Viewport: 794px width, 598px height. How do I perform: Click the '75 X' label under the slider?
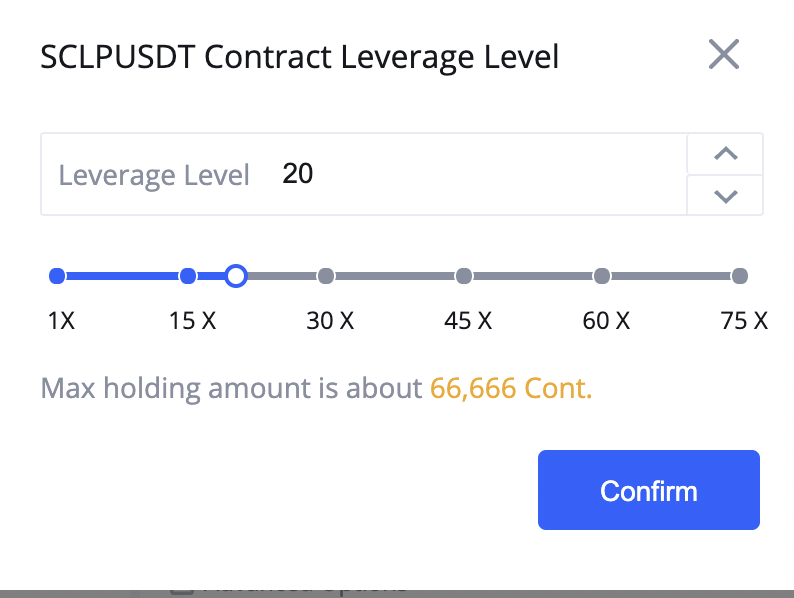coord(744,321)
